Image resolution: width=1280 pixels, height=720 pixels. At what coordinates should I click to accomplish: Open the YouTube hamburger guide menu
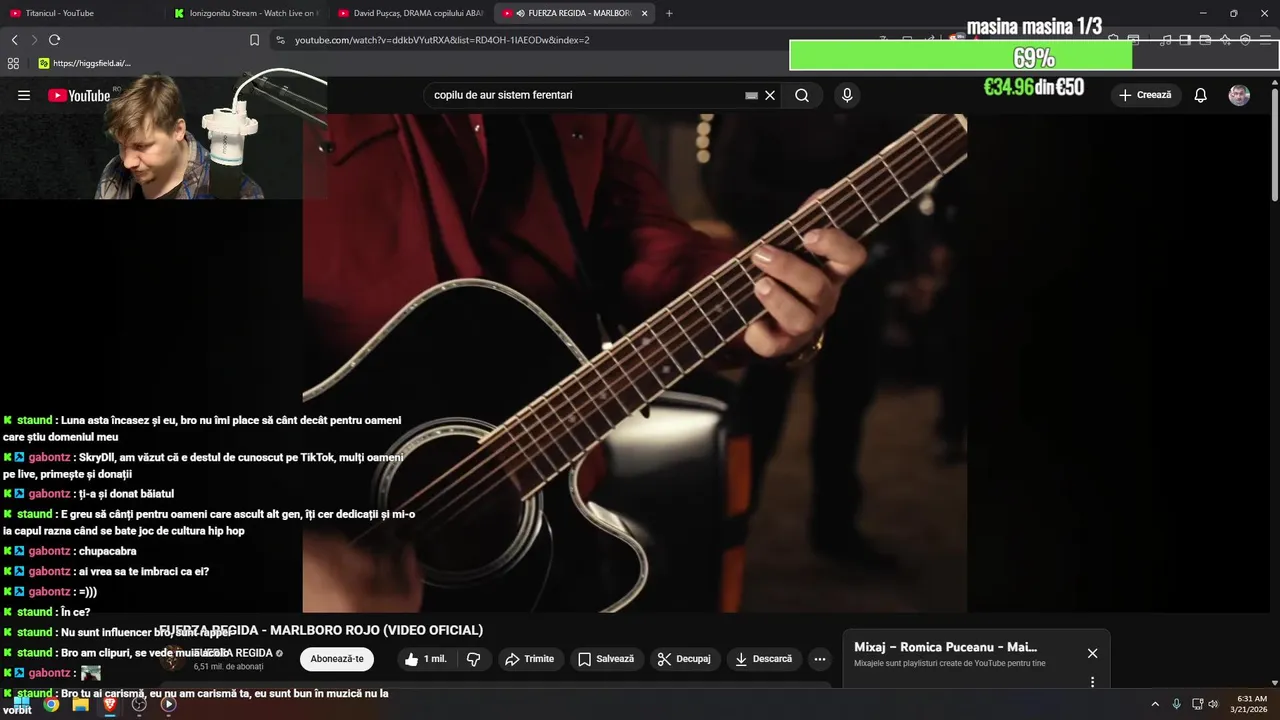tap(24, 95)
